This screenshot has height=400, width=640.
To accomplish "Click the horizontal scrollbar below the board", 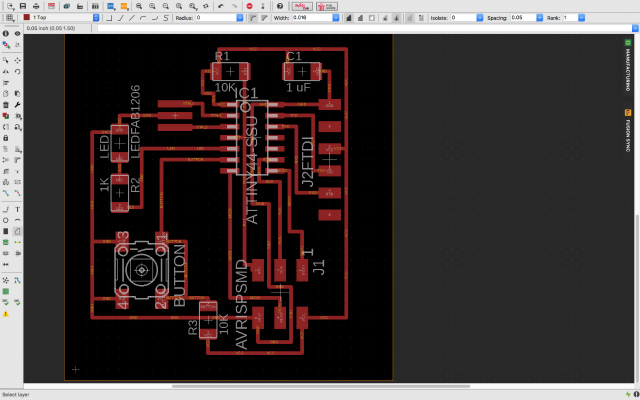I will [x=321, y=386].
